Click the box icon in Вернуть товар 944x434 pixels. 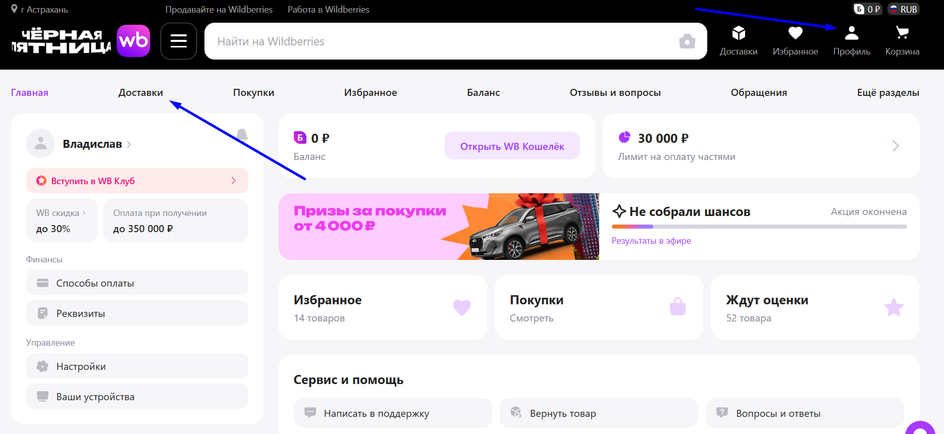(516, 413)
